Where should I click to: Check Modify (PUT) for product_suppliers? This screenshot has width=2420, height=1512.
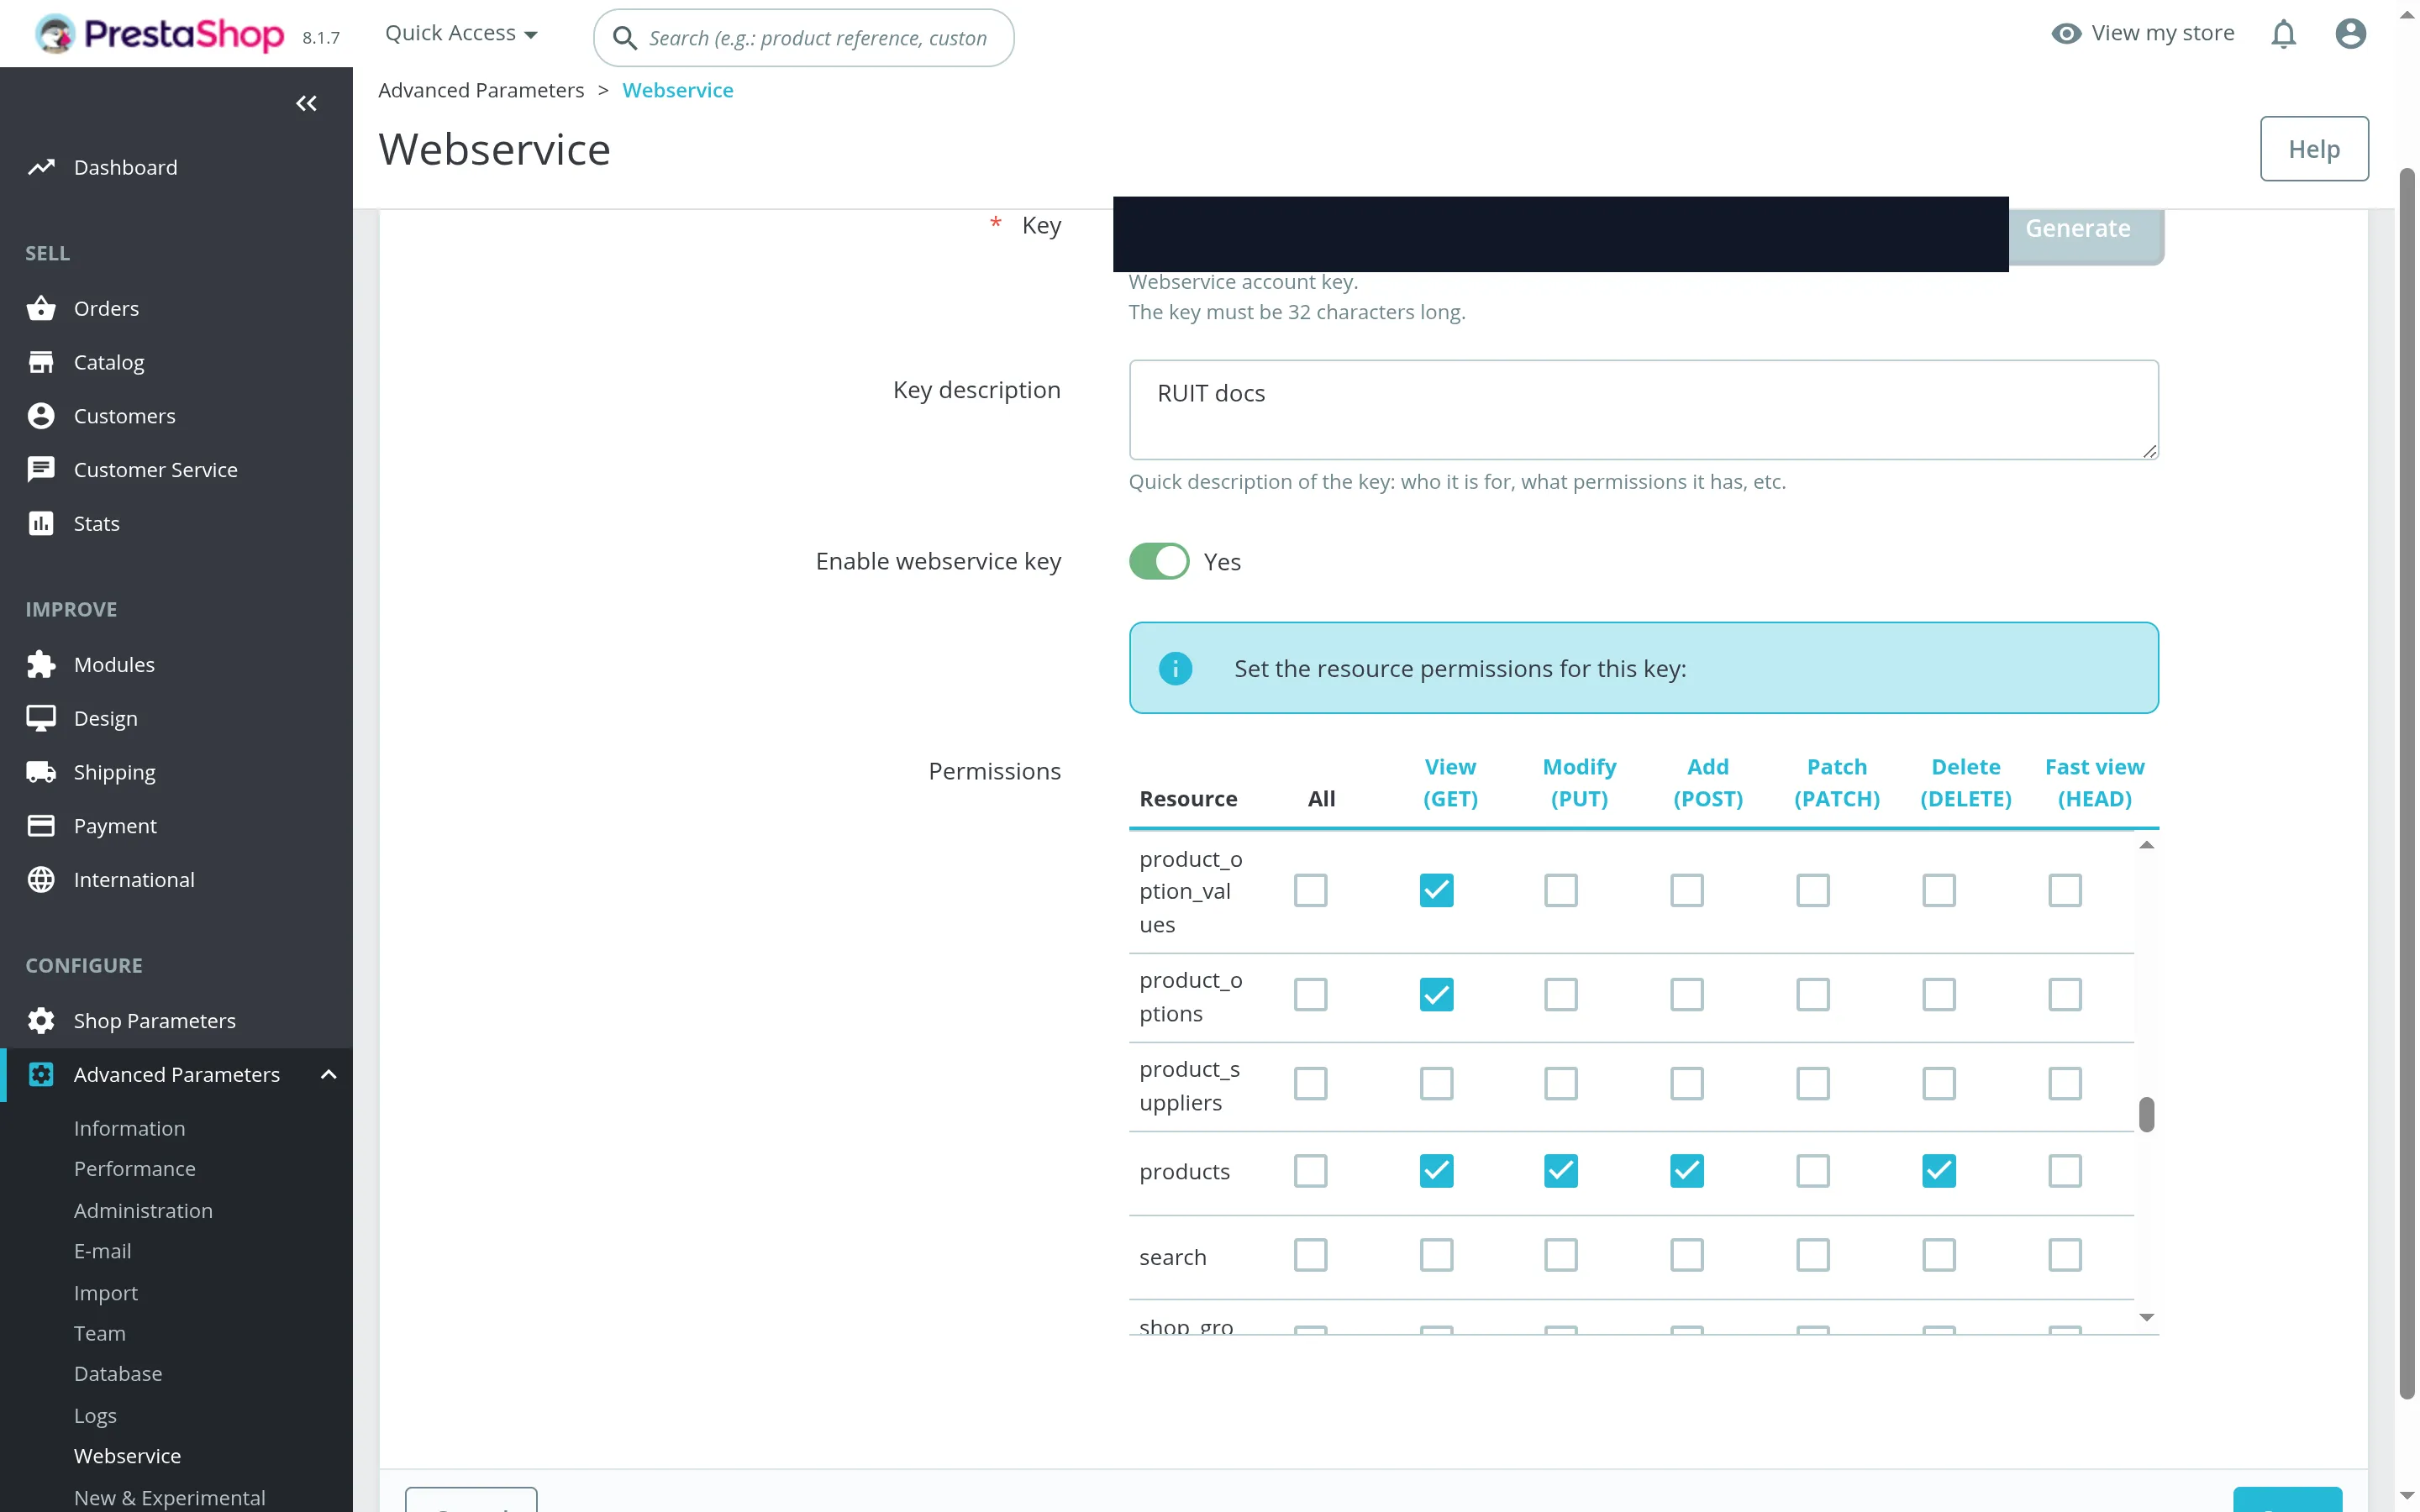tap(1560, 1083)
